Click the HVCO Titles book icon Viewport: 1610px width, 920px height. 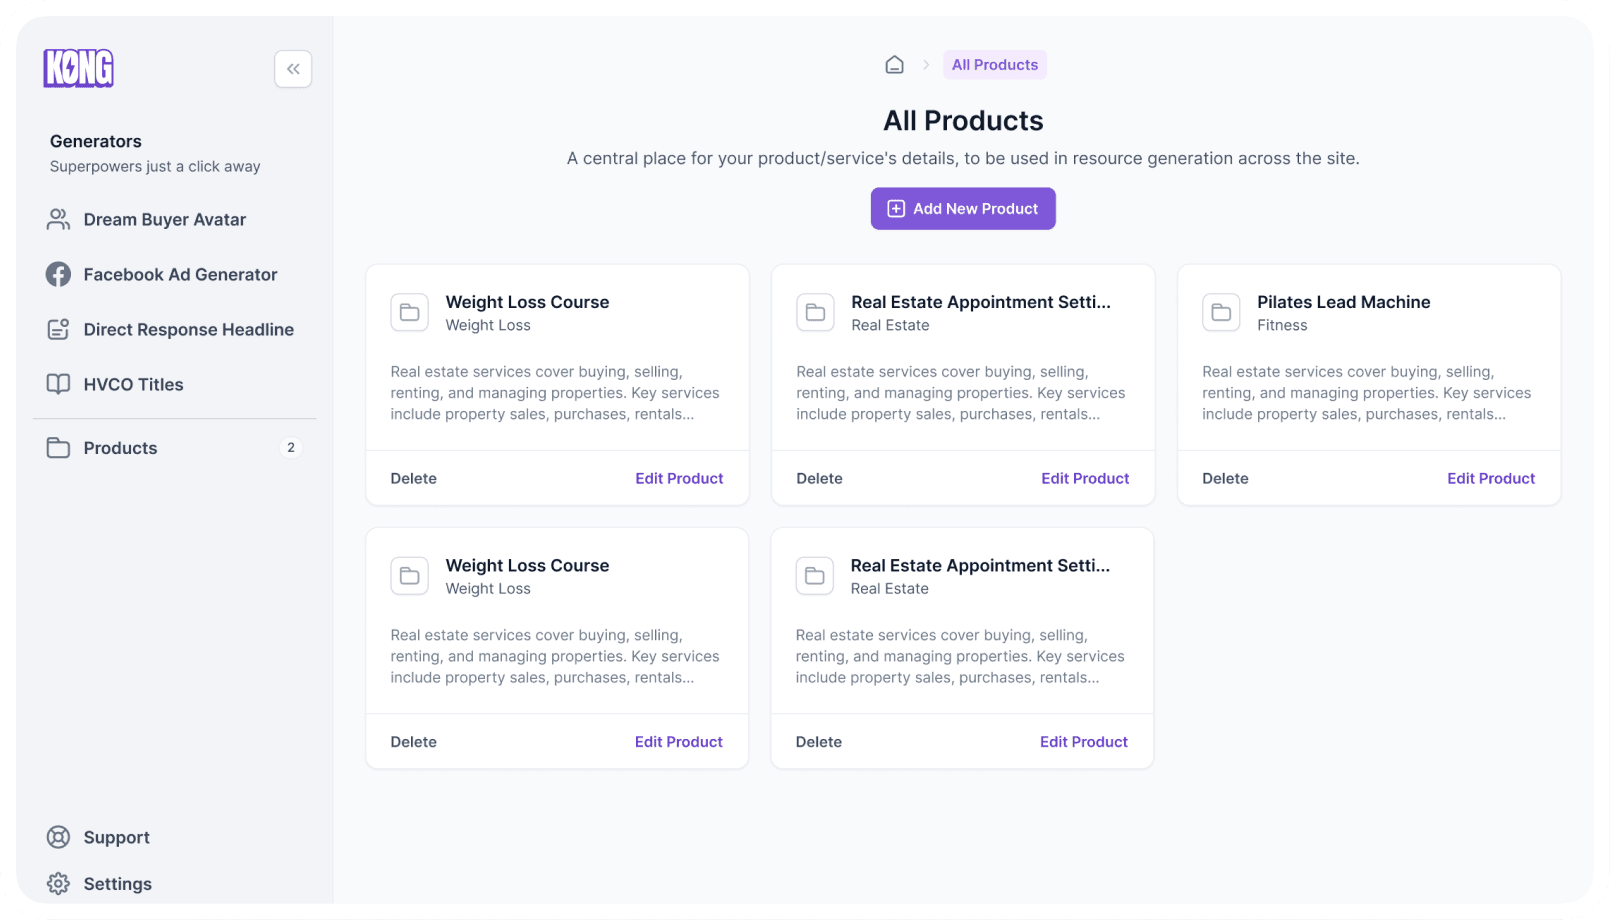58,385
